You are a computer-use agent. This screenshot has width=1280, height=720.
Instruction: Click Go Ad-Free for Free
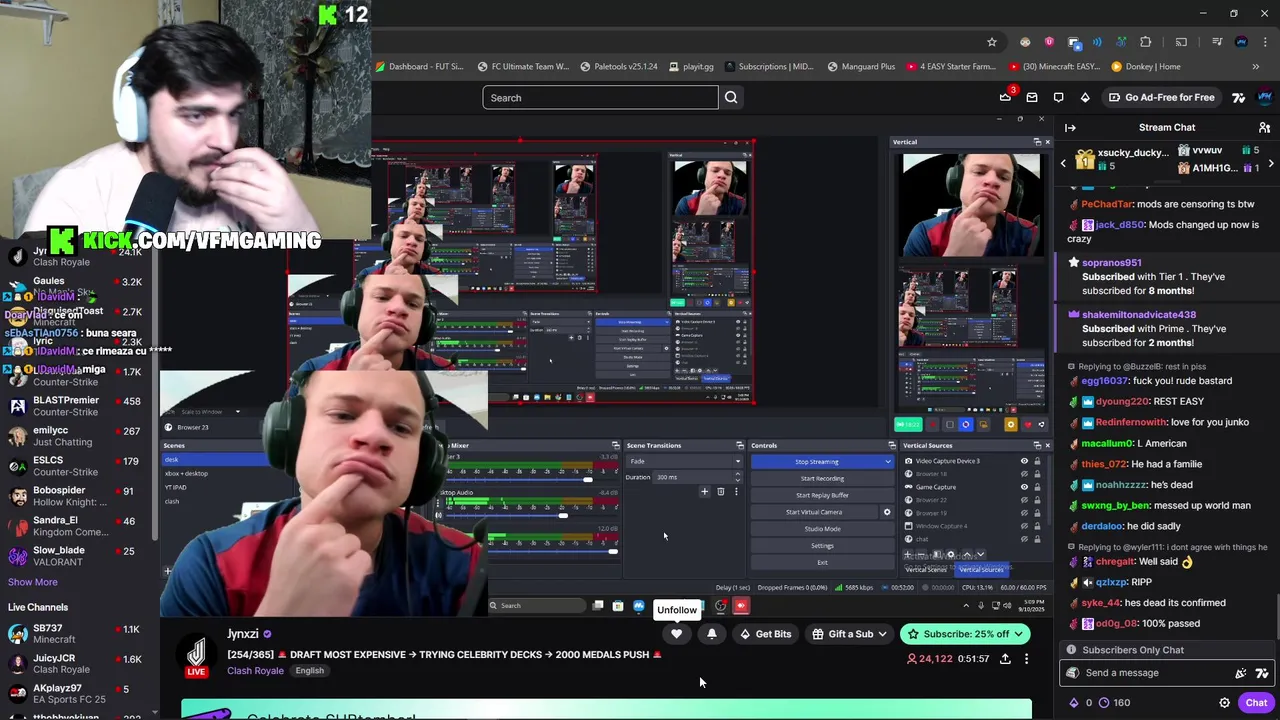click(x=1160, y=98)
